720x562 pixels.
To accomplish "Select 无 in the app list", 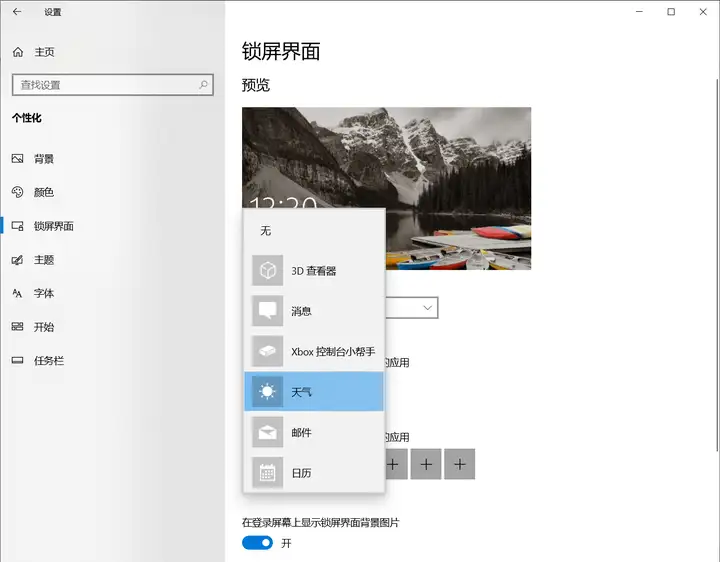I will point(266,230).
